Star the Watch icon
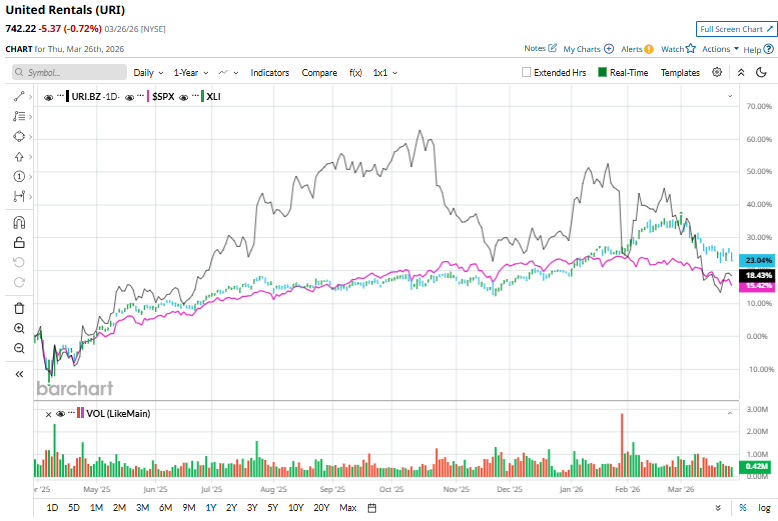The height and width of the screenshot is (521, 778). click(691, 48)
